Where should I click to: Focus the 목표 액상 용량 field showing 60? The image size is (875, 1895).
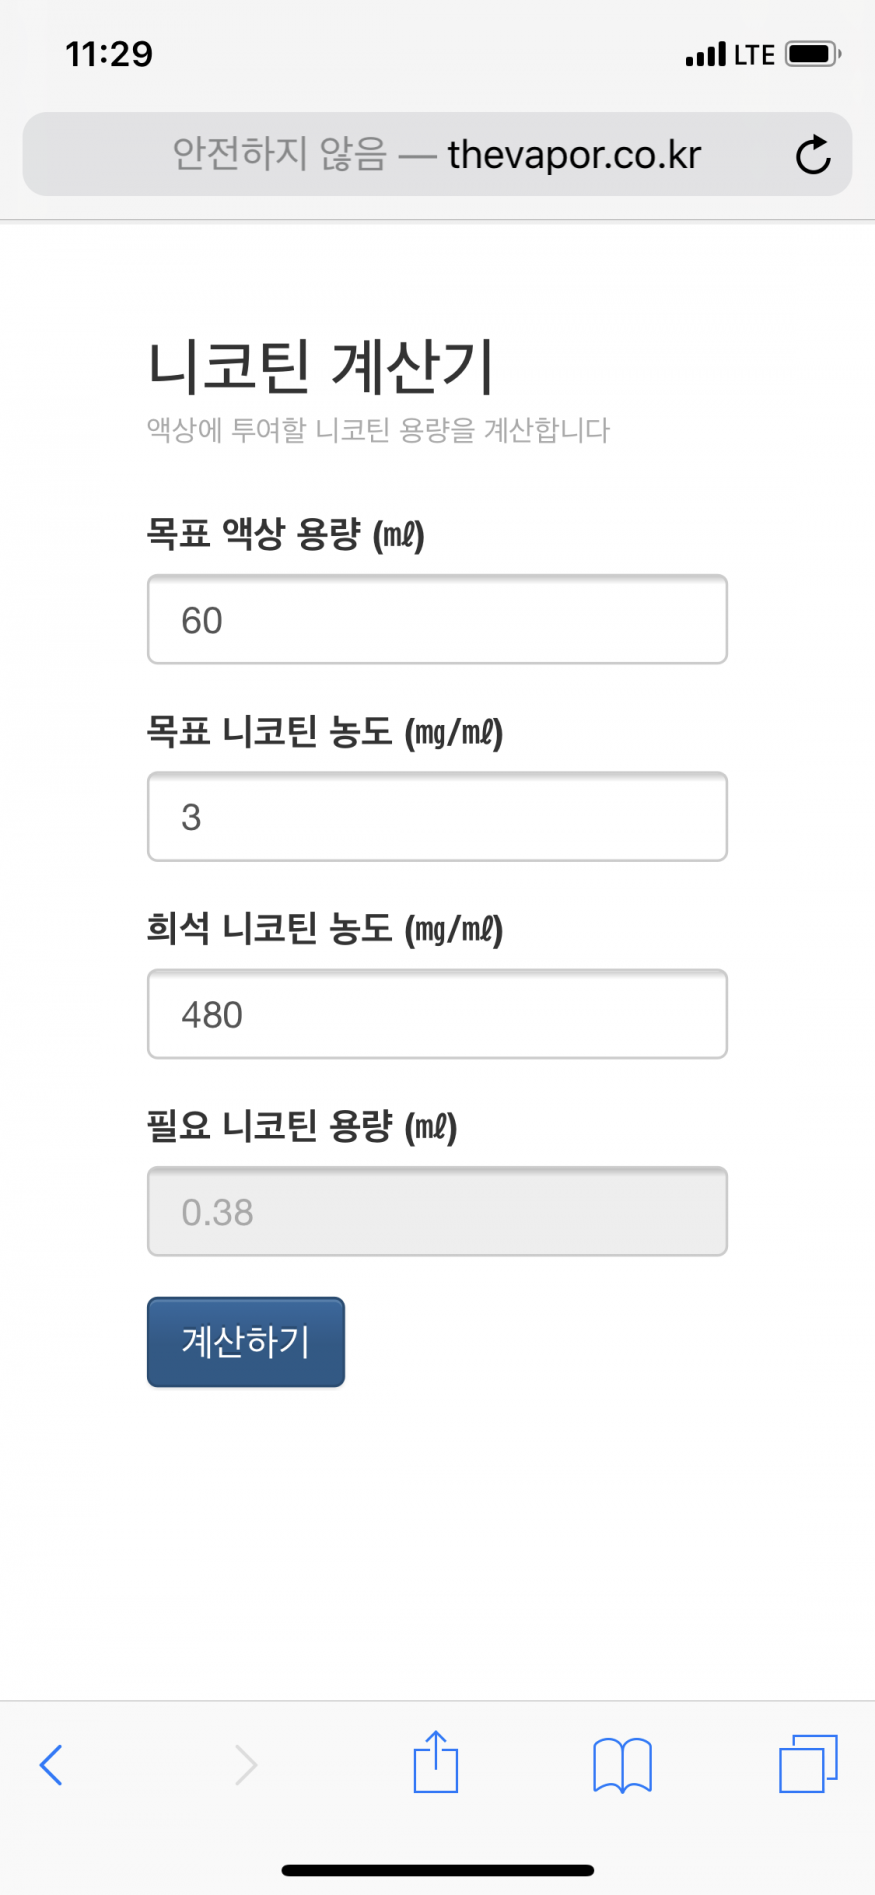(437, 620)
